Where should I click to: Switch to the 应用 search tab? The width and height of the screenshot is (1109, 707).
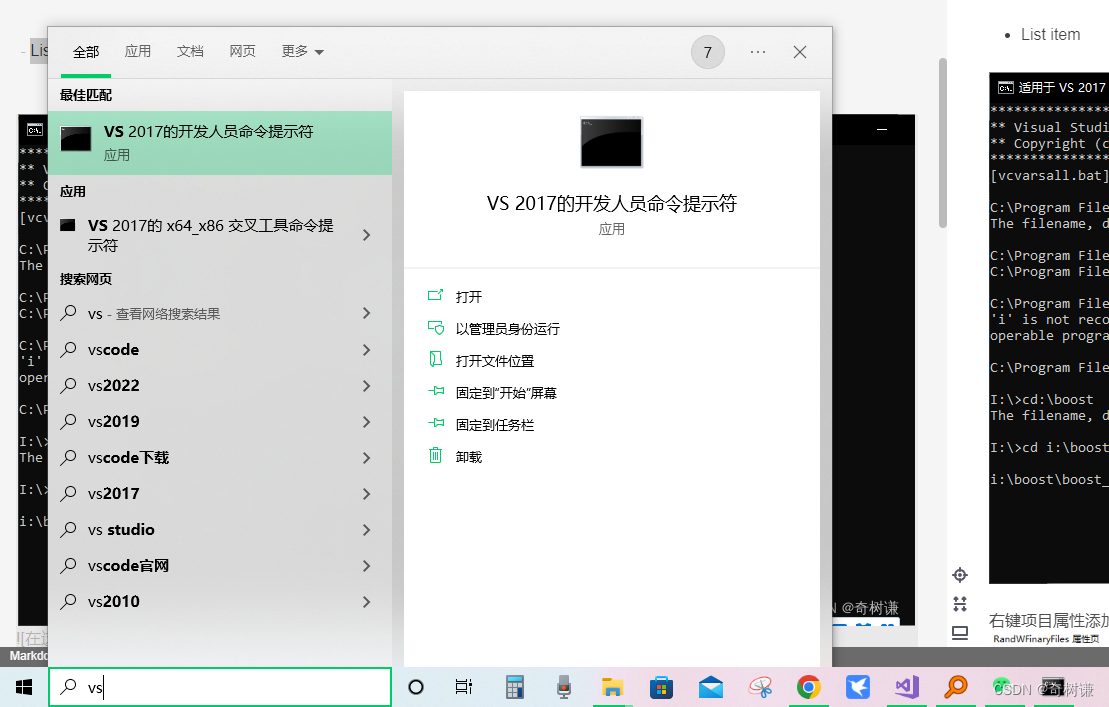[x=137, y=51]
